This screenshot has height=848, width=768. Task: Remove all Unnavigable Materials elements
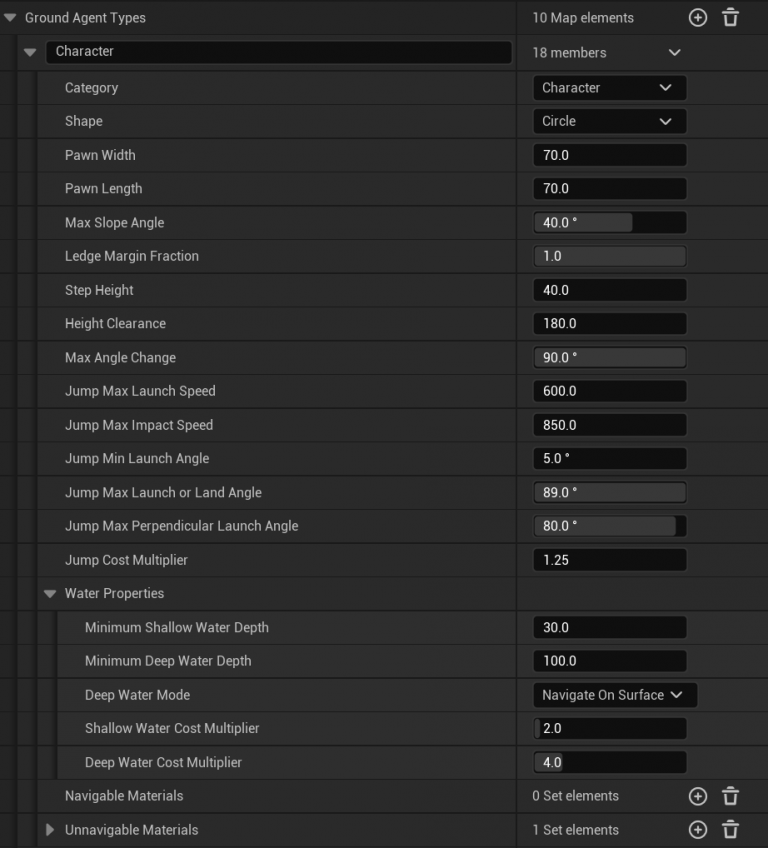(731, 830)
